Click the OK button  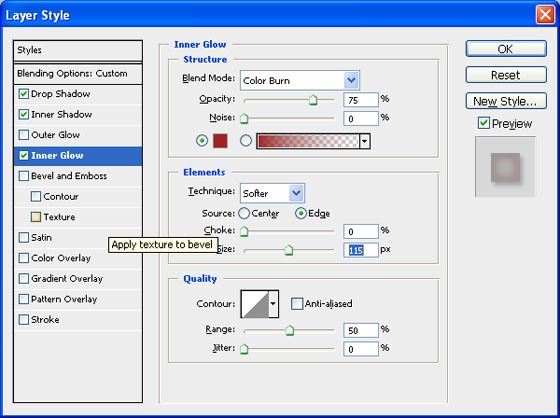[506, 49]
